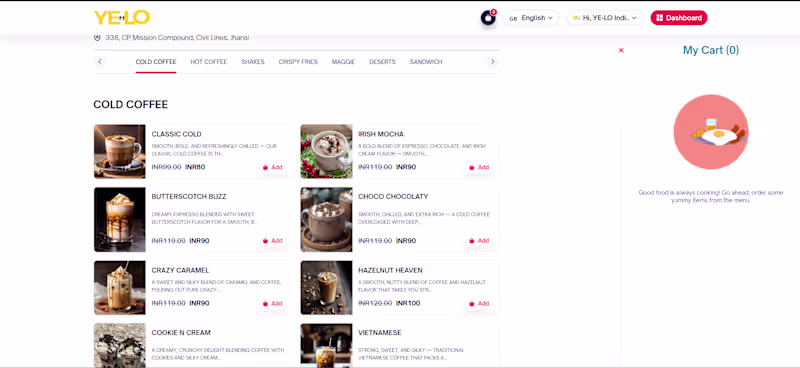Switch to the SHAKES tab
This screenshot has height=368, width=800.
tap(253, 62)
